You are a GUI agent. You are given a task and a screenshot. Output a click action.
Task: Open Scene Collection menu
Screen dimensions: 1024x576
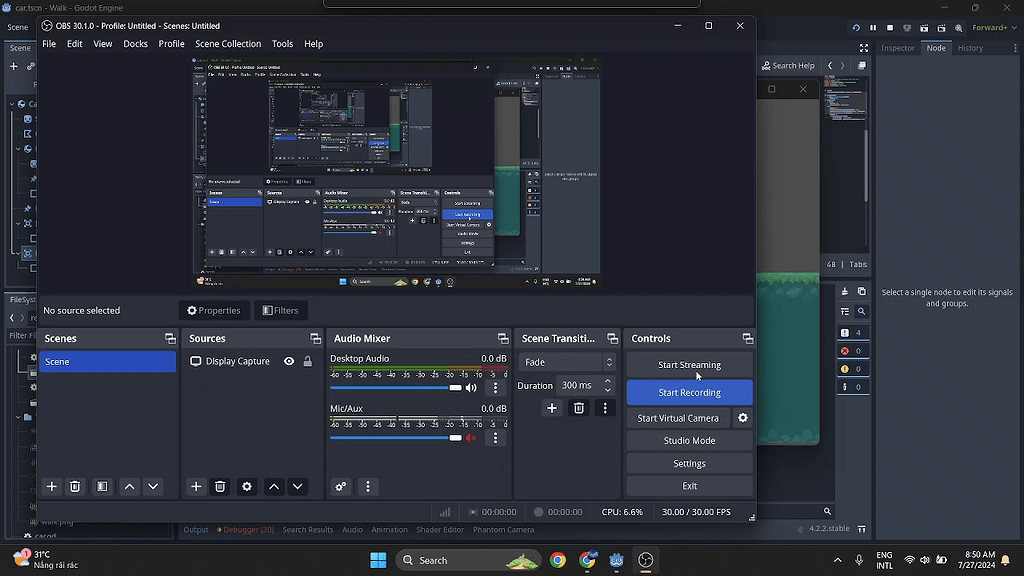point(228,44)
